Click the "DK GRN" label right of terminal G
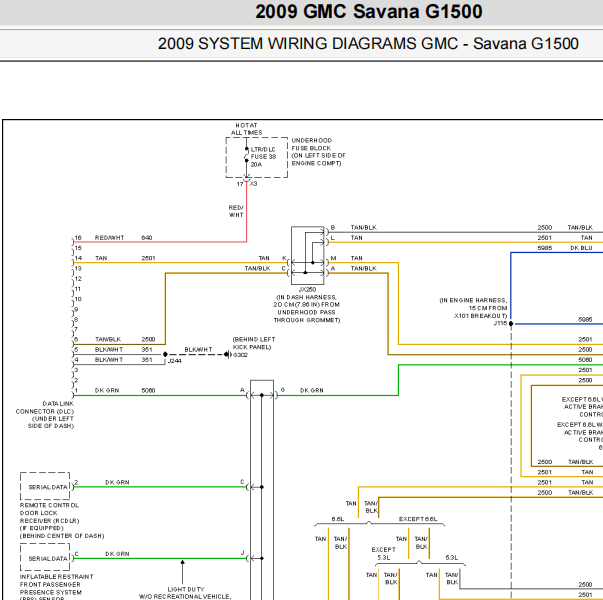Image resolution: width=603 pixels, height=600 pixels. point(312,390)
